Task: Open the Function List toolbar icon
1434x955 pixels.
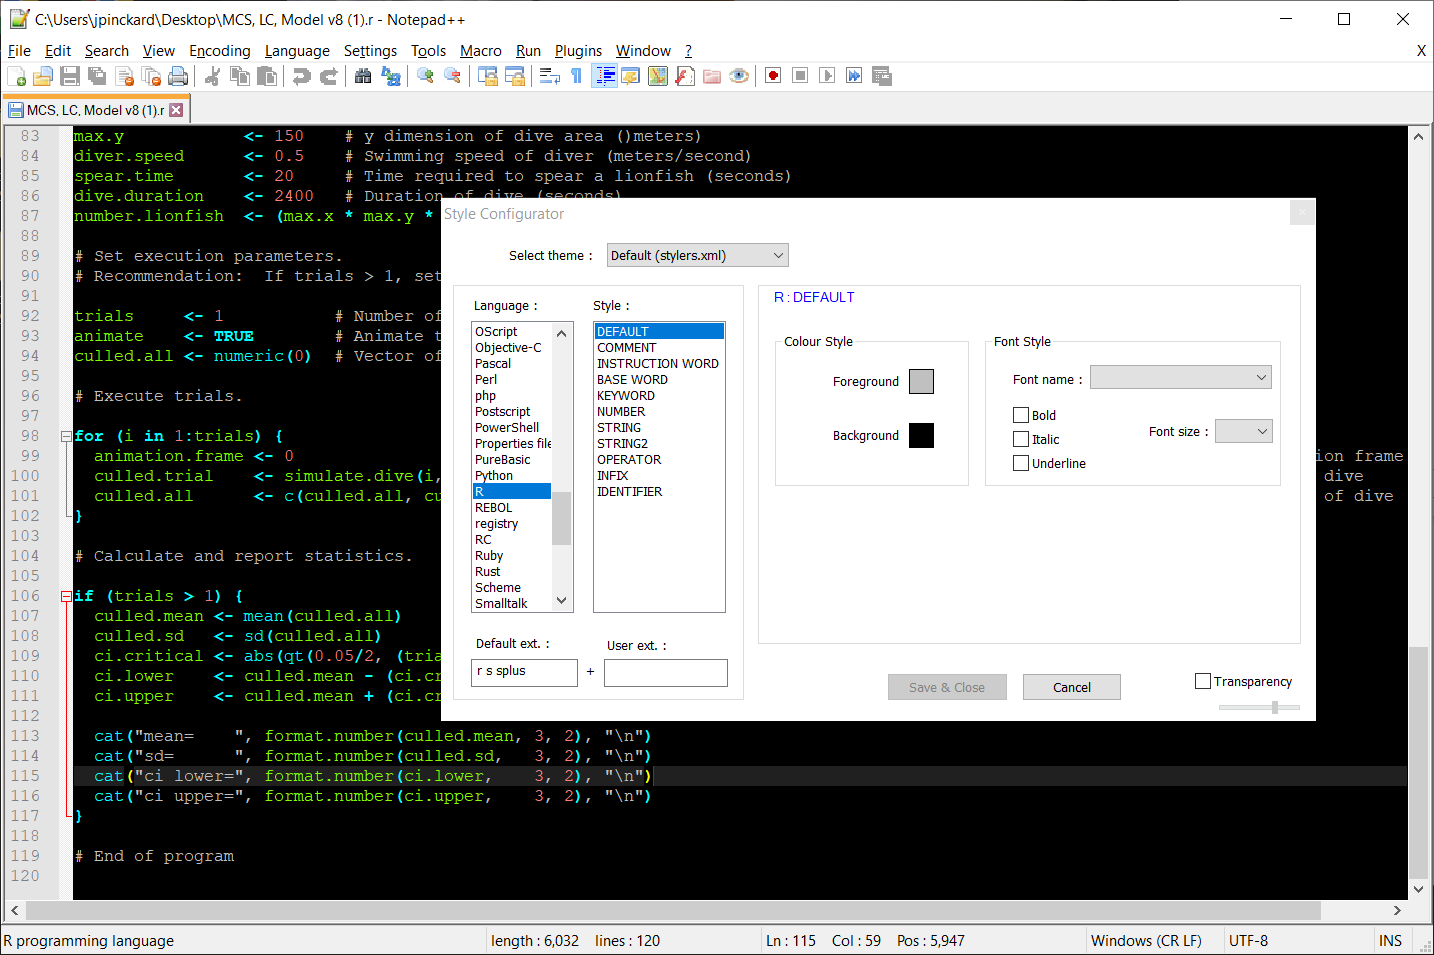Action: 685,76
